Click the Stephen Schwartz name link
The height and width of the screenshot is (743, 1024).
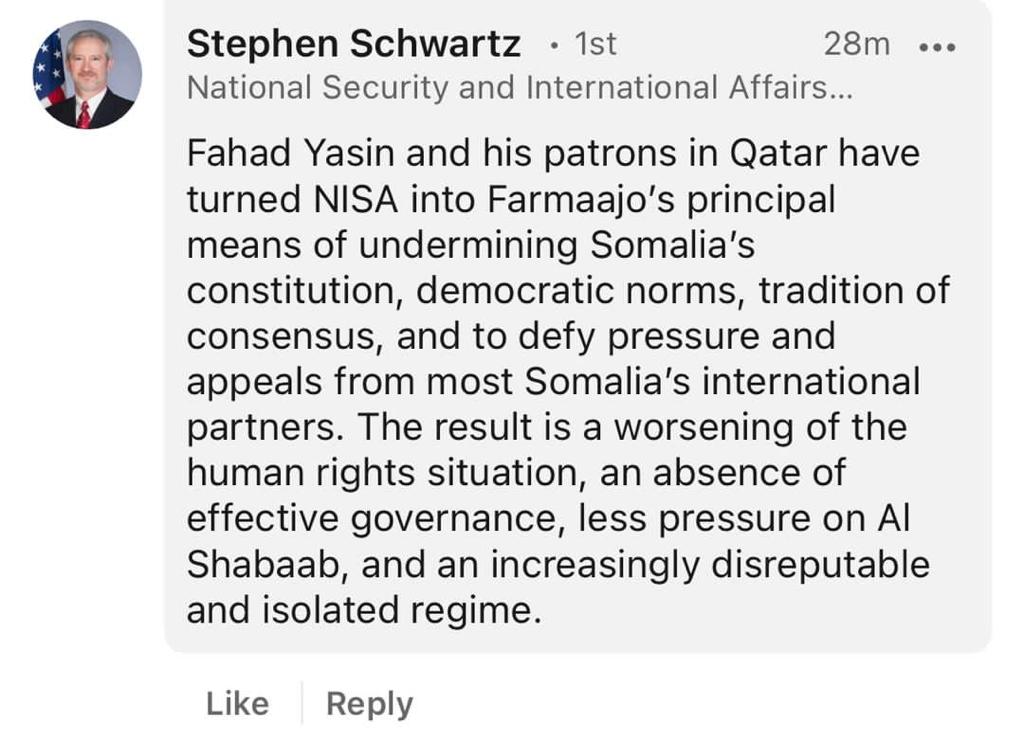tap(353, 44)
